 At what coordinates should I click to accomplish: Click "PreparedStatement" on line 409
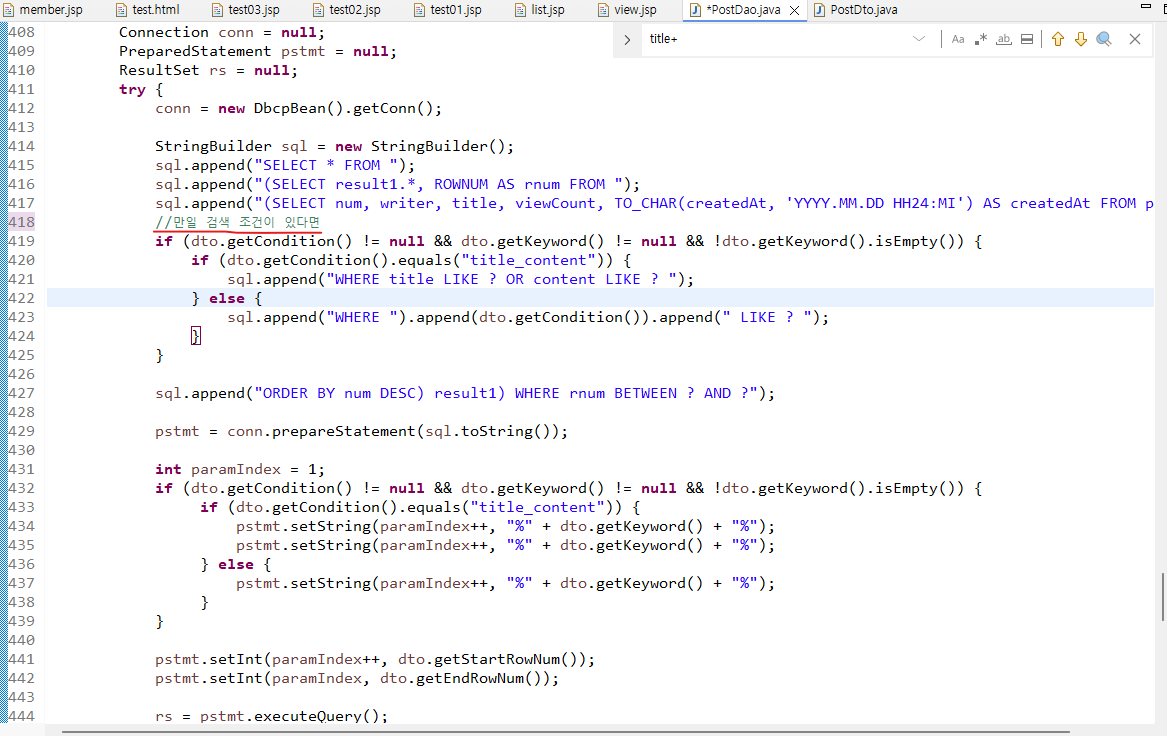click(195, 51)
